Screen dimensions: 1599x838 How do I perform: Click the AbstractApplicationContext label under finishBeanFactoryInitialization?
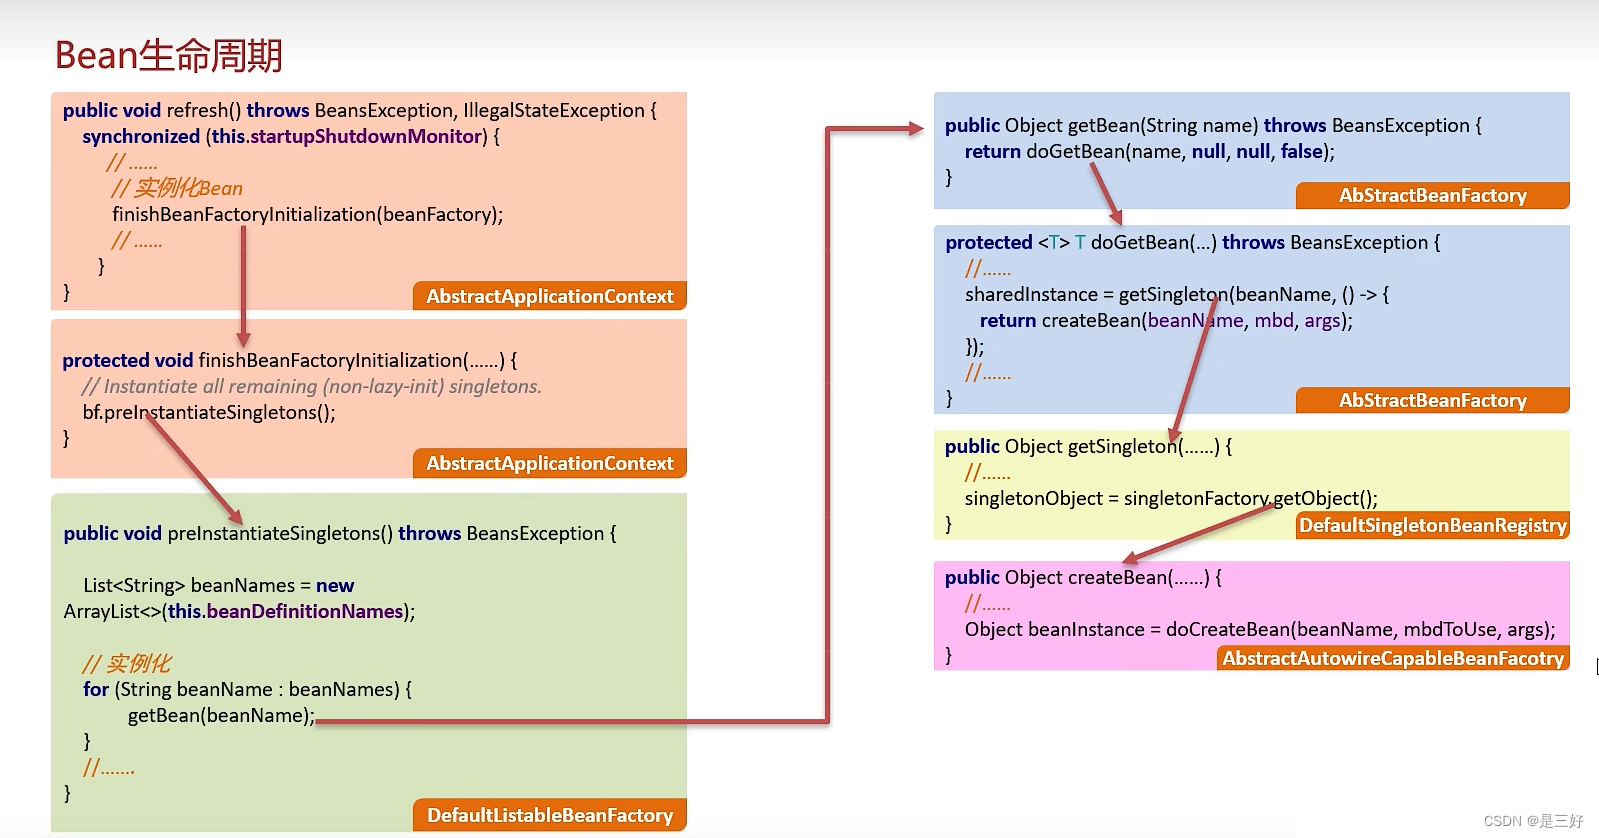click(550, 463)
